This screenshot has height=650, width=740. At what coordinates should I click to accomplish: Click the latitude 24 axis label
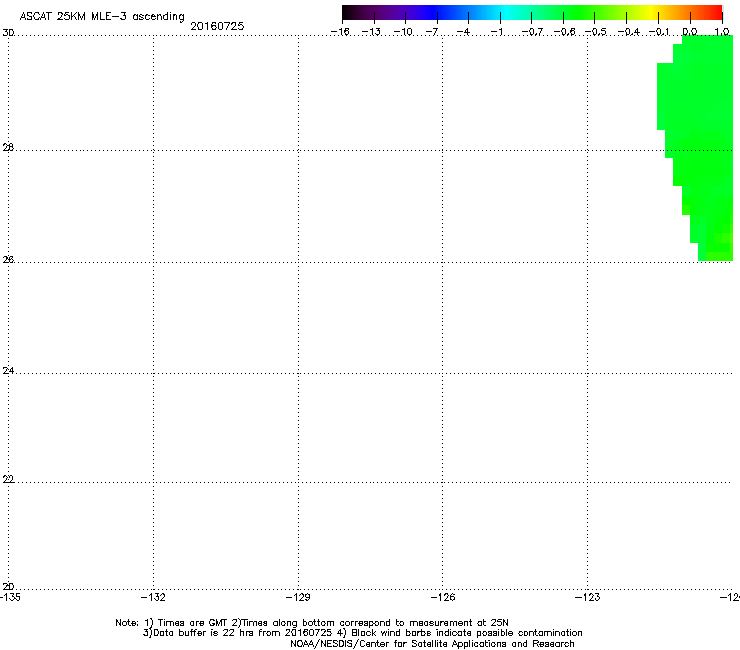point(8,371)
